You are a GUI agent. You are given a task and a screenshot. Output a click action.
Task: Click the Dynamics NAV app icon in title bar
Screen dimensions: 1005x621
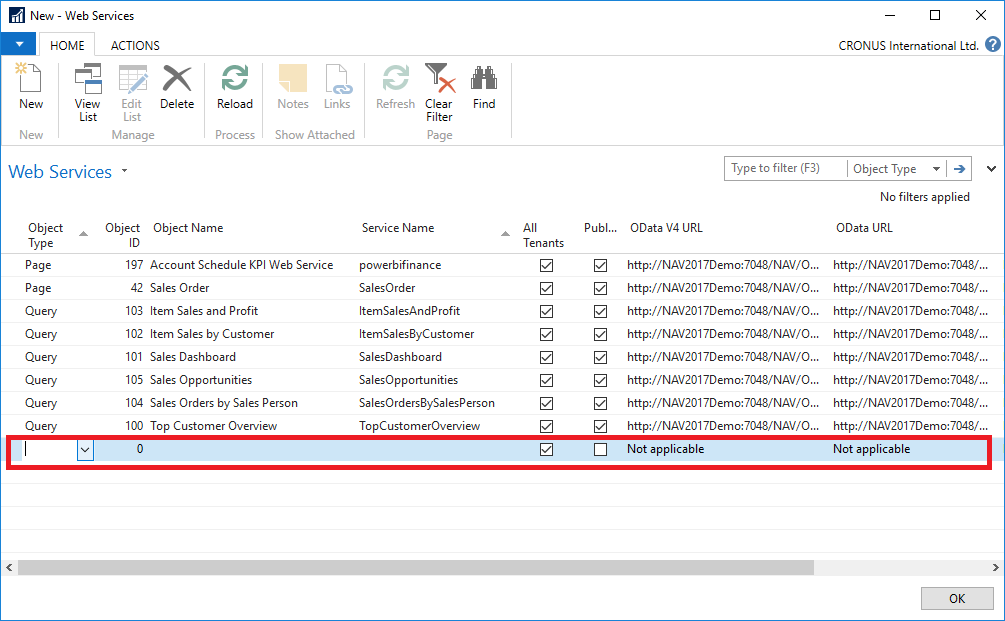(x=17, y=15)
